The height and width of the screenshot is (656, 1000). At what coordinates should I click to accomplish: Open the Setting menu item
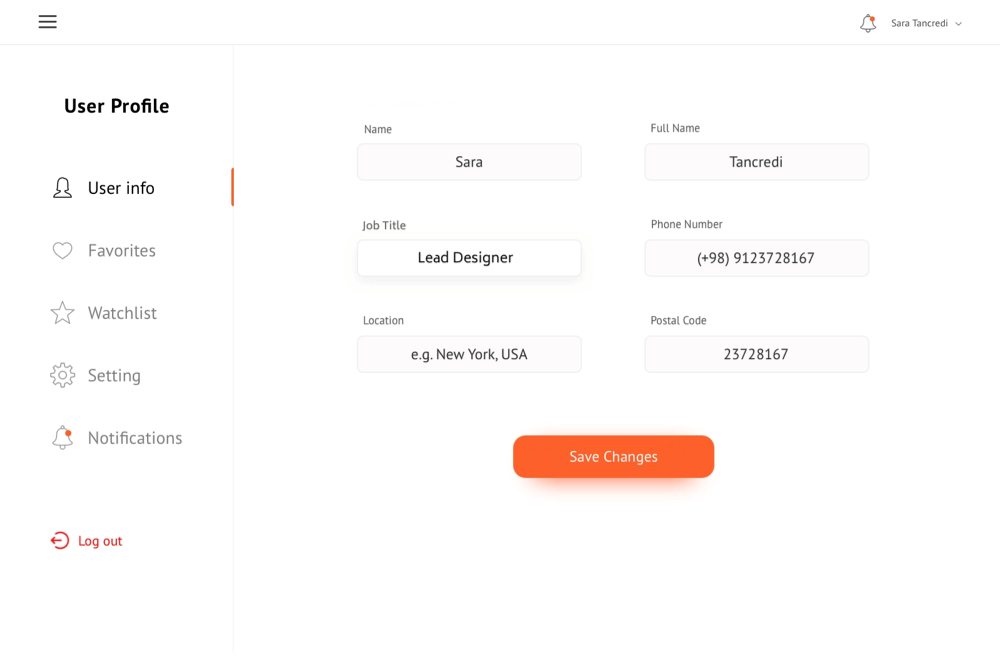tap(114, 375)
